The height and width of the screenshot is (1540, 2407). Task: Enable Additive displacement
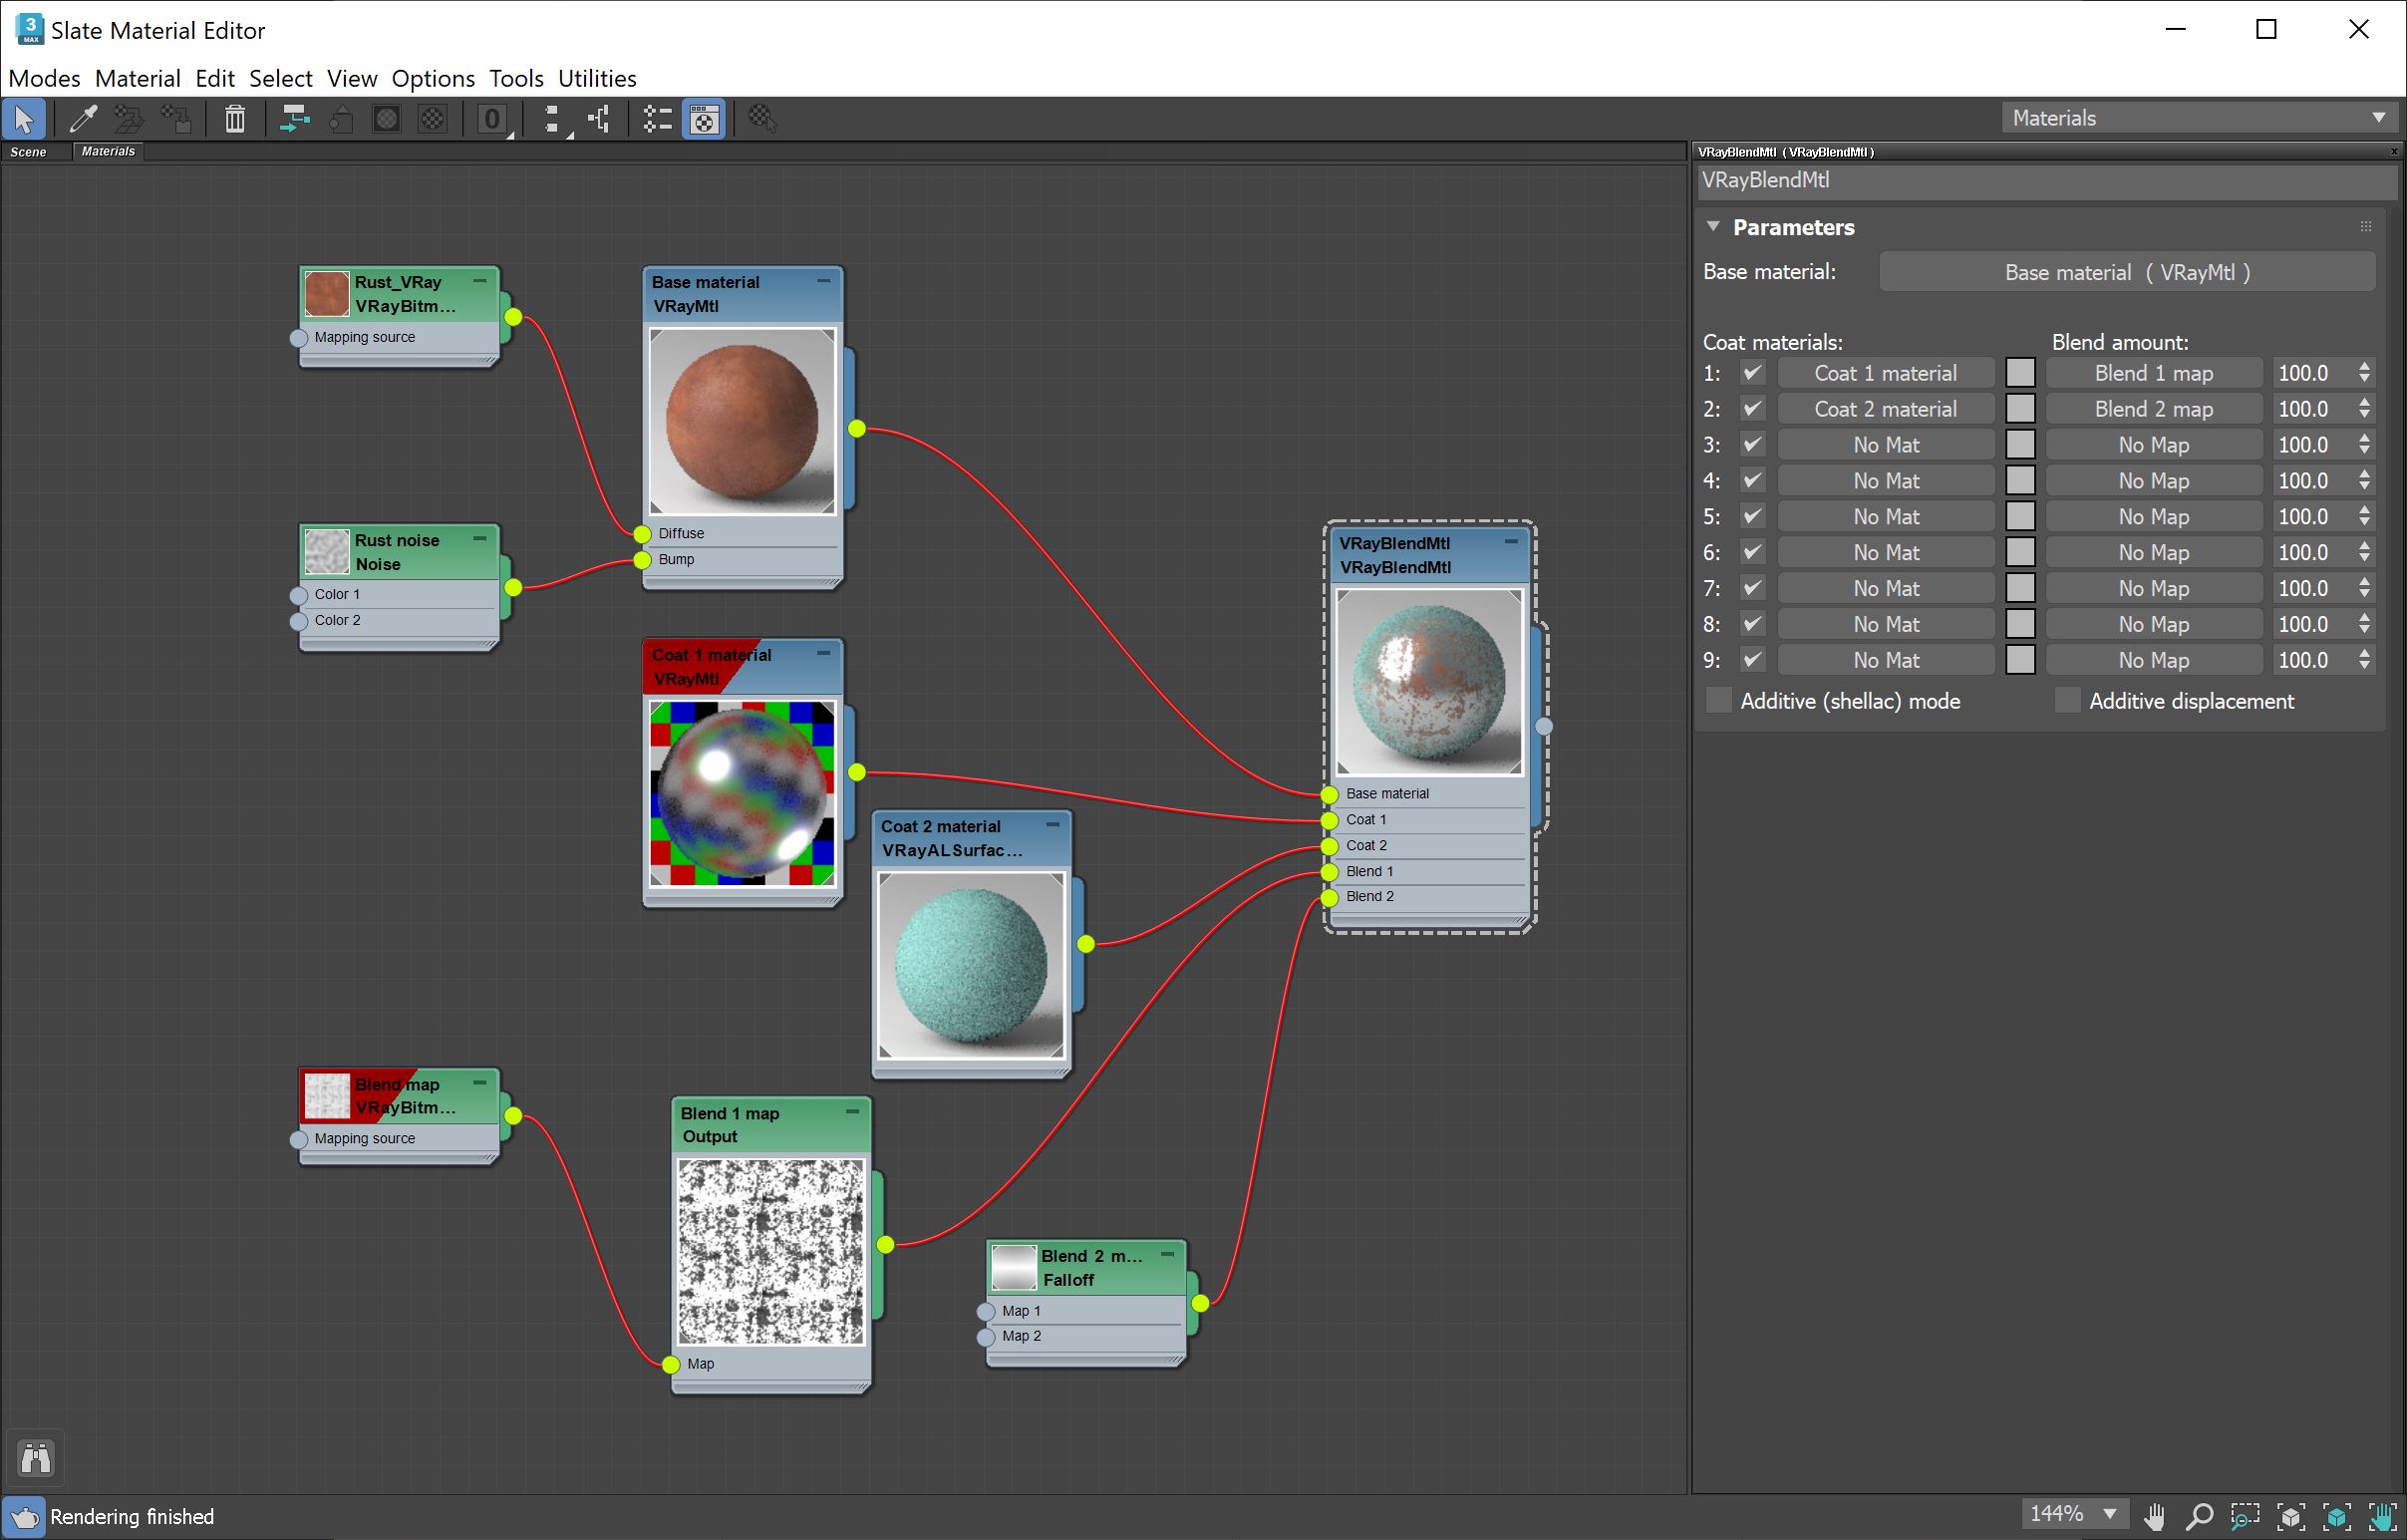[x=2067, y=700]
